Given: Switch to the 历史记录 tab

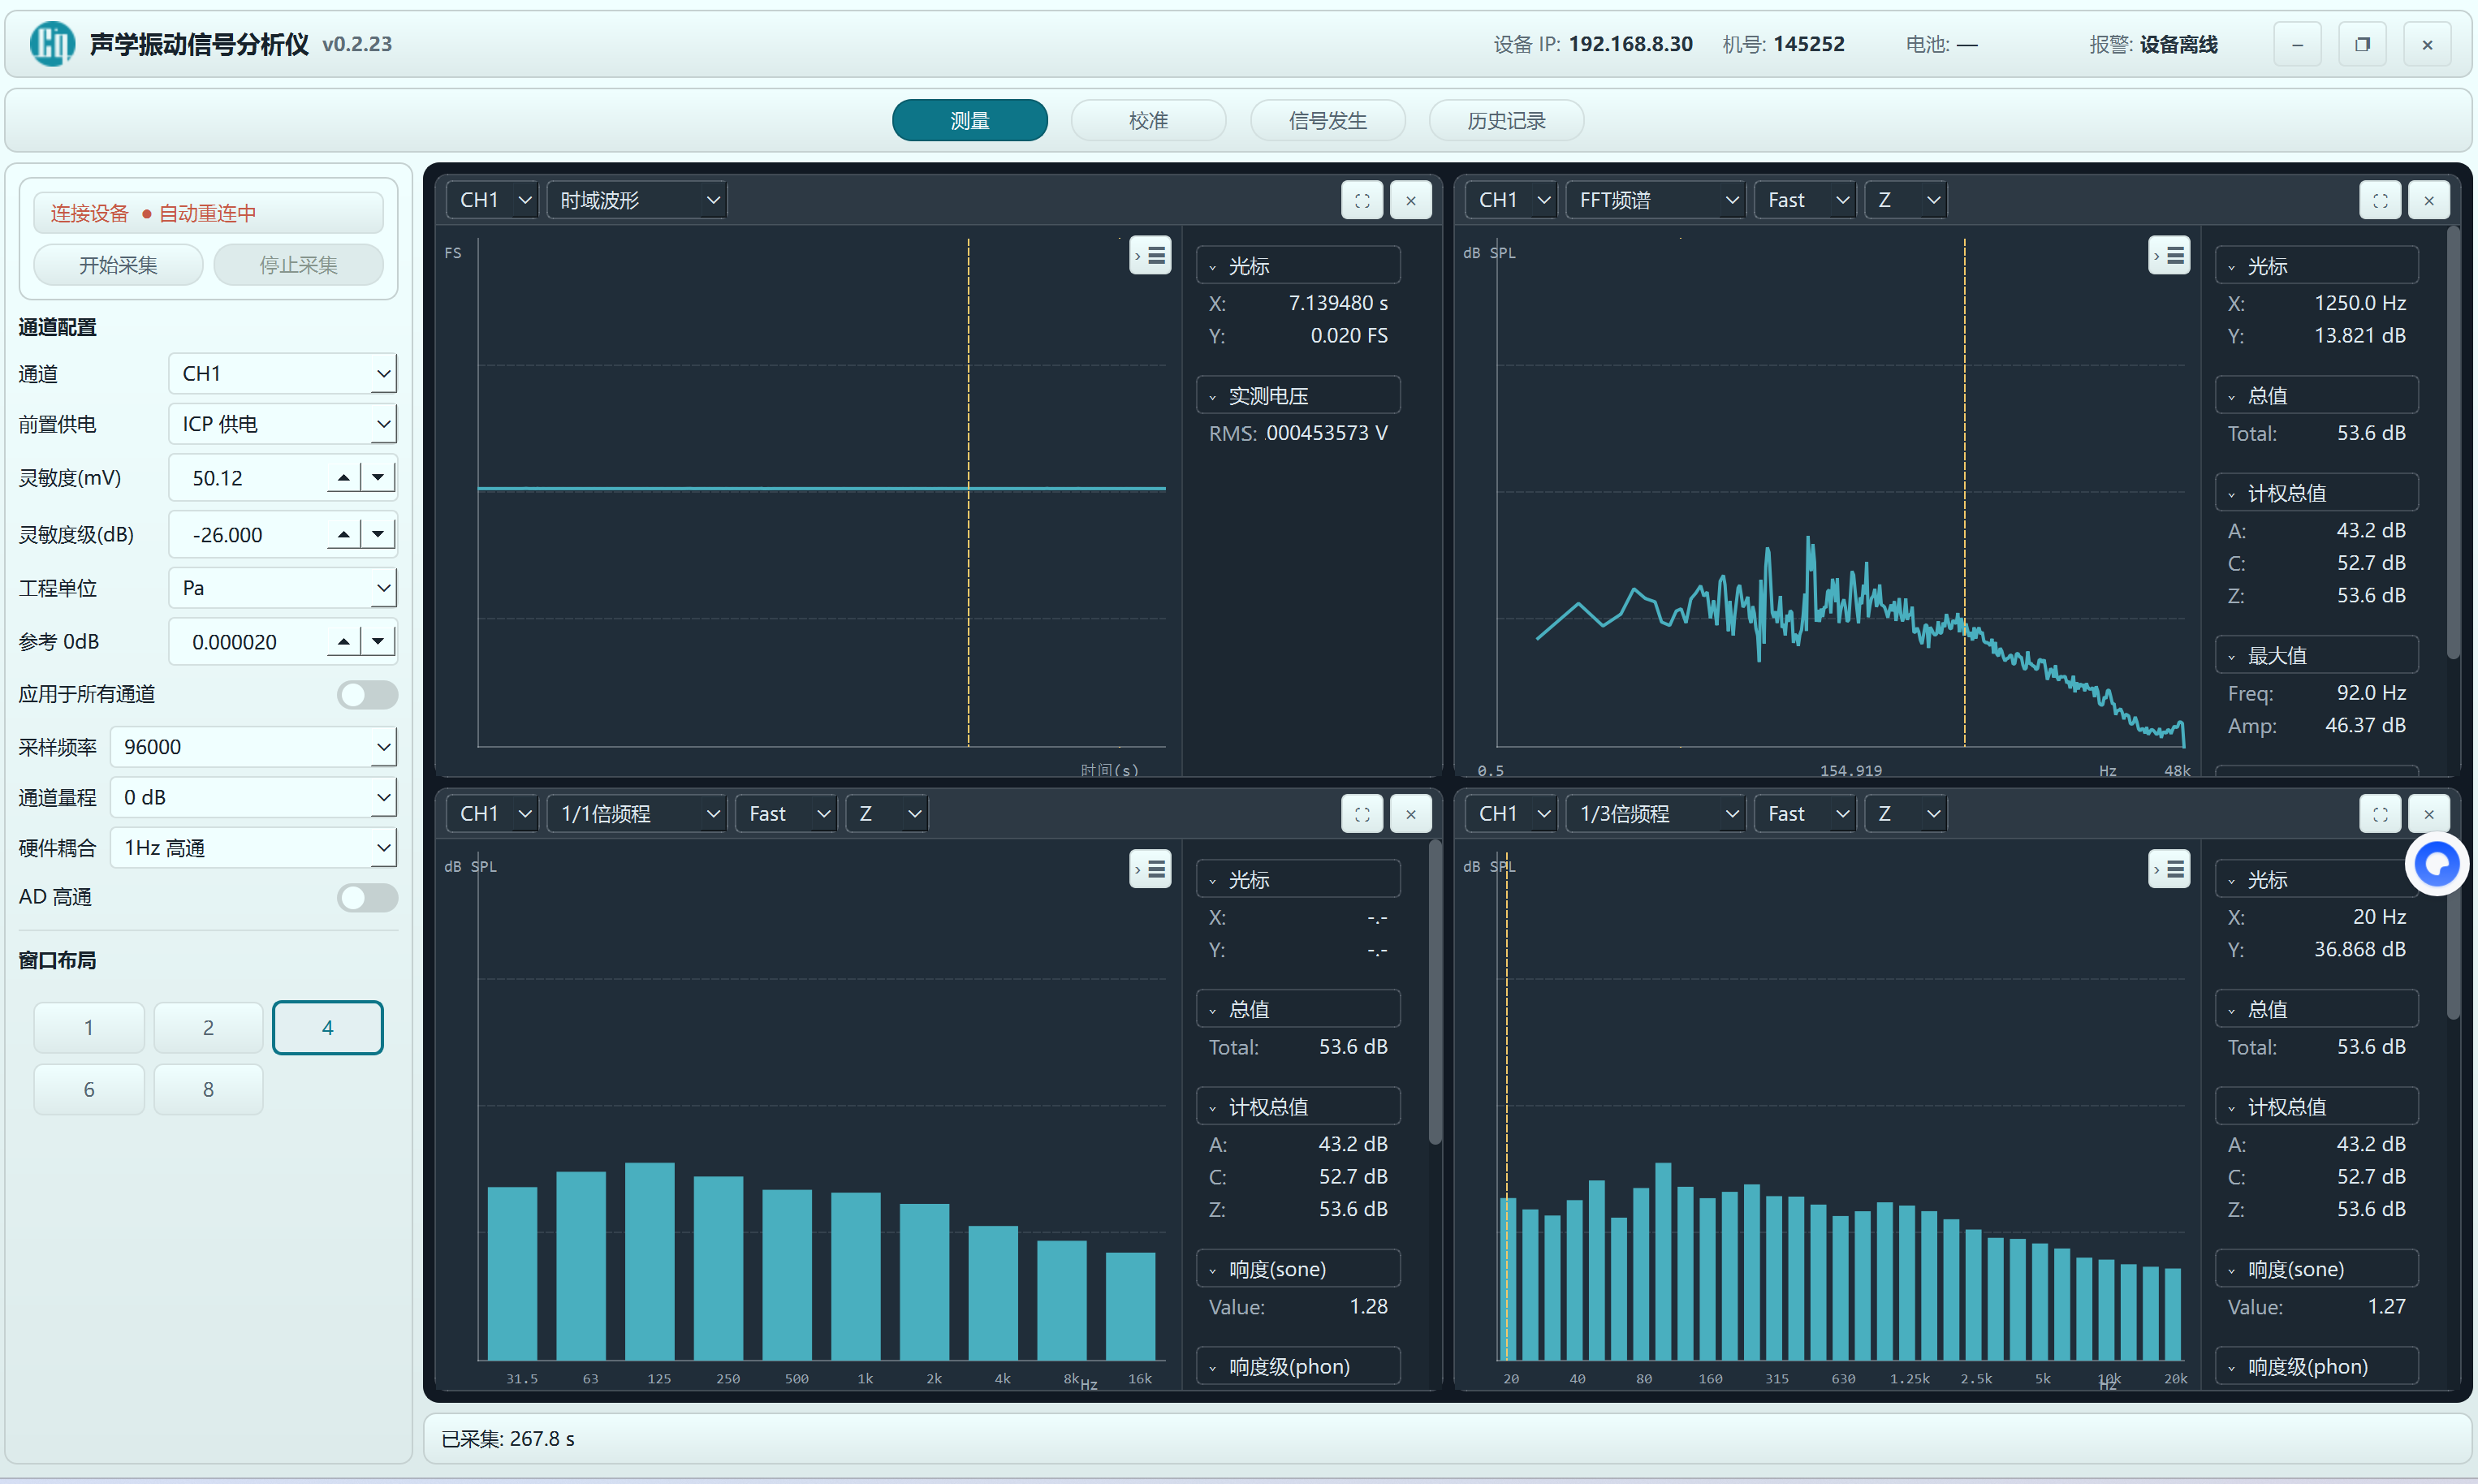Looking at the screenshot, I should pyautogui.click(x=1506, y=120).
